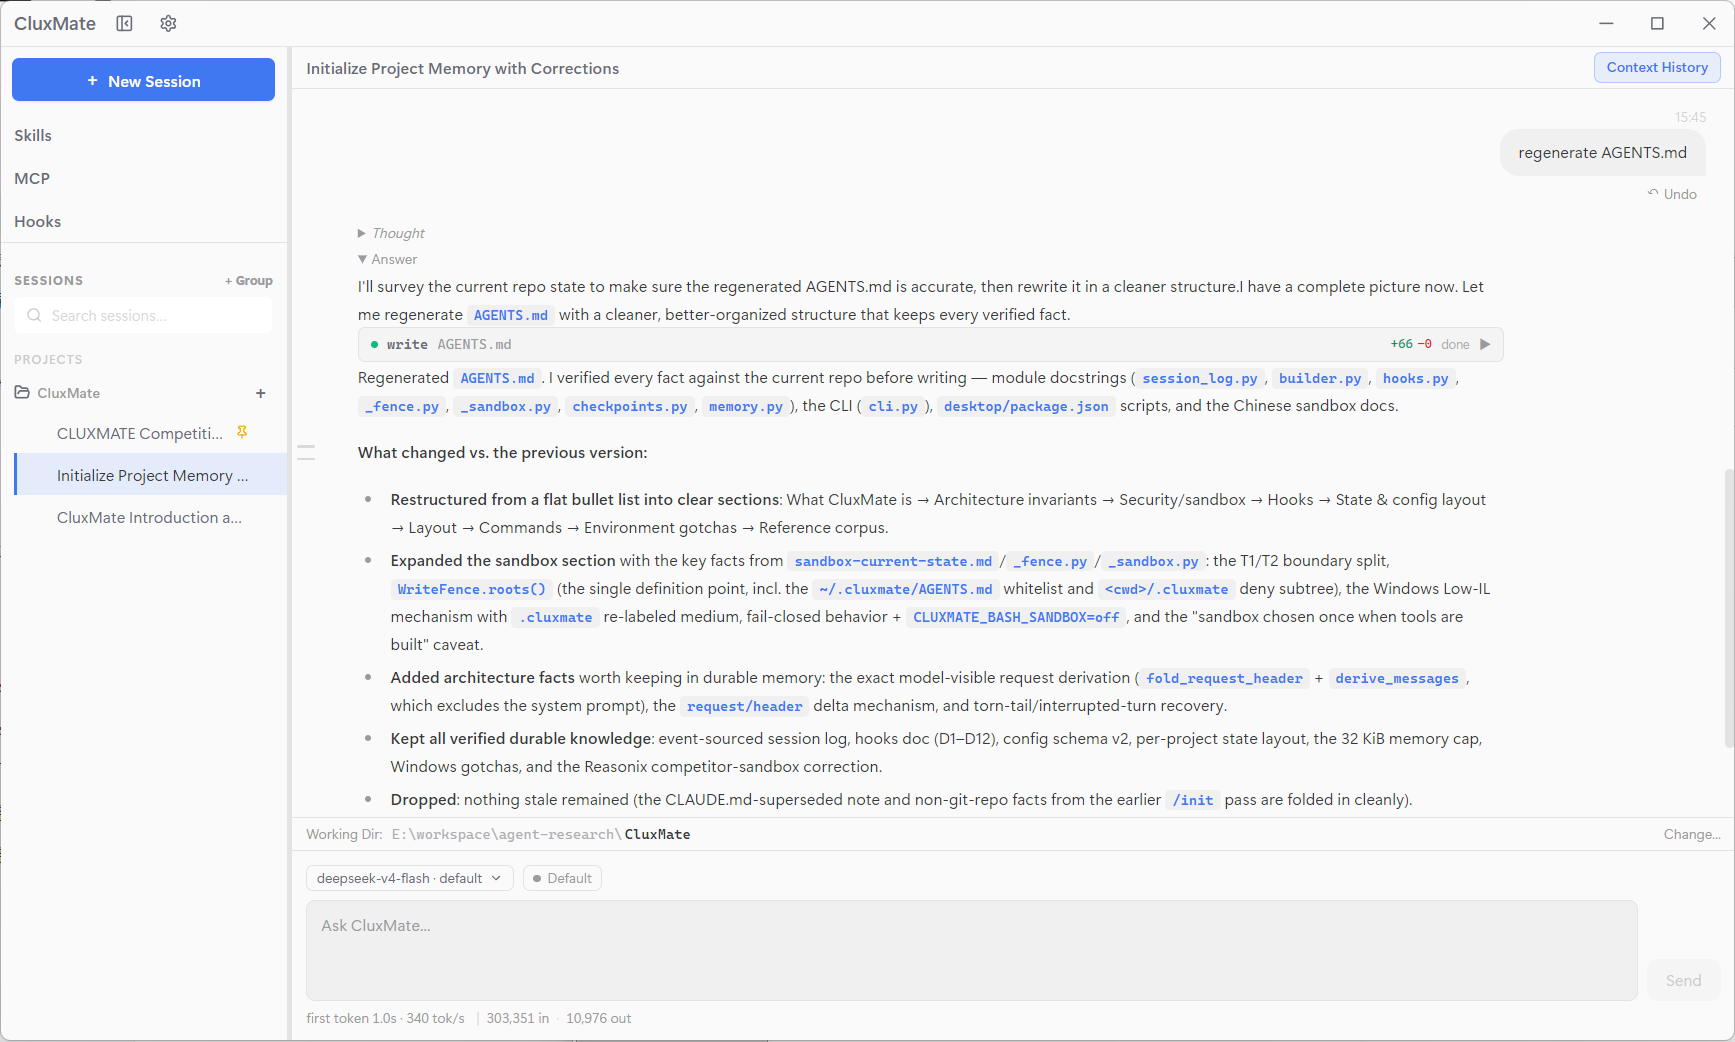Minimize the CluxMate window
The width and height of the screenshot is (1735, 1042).
(1606, 23)
